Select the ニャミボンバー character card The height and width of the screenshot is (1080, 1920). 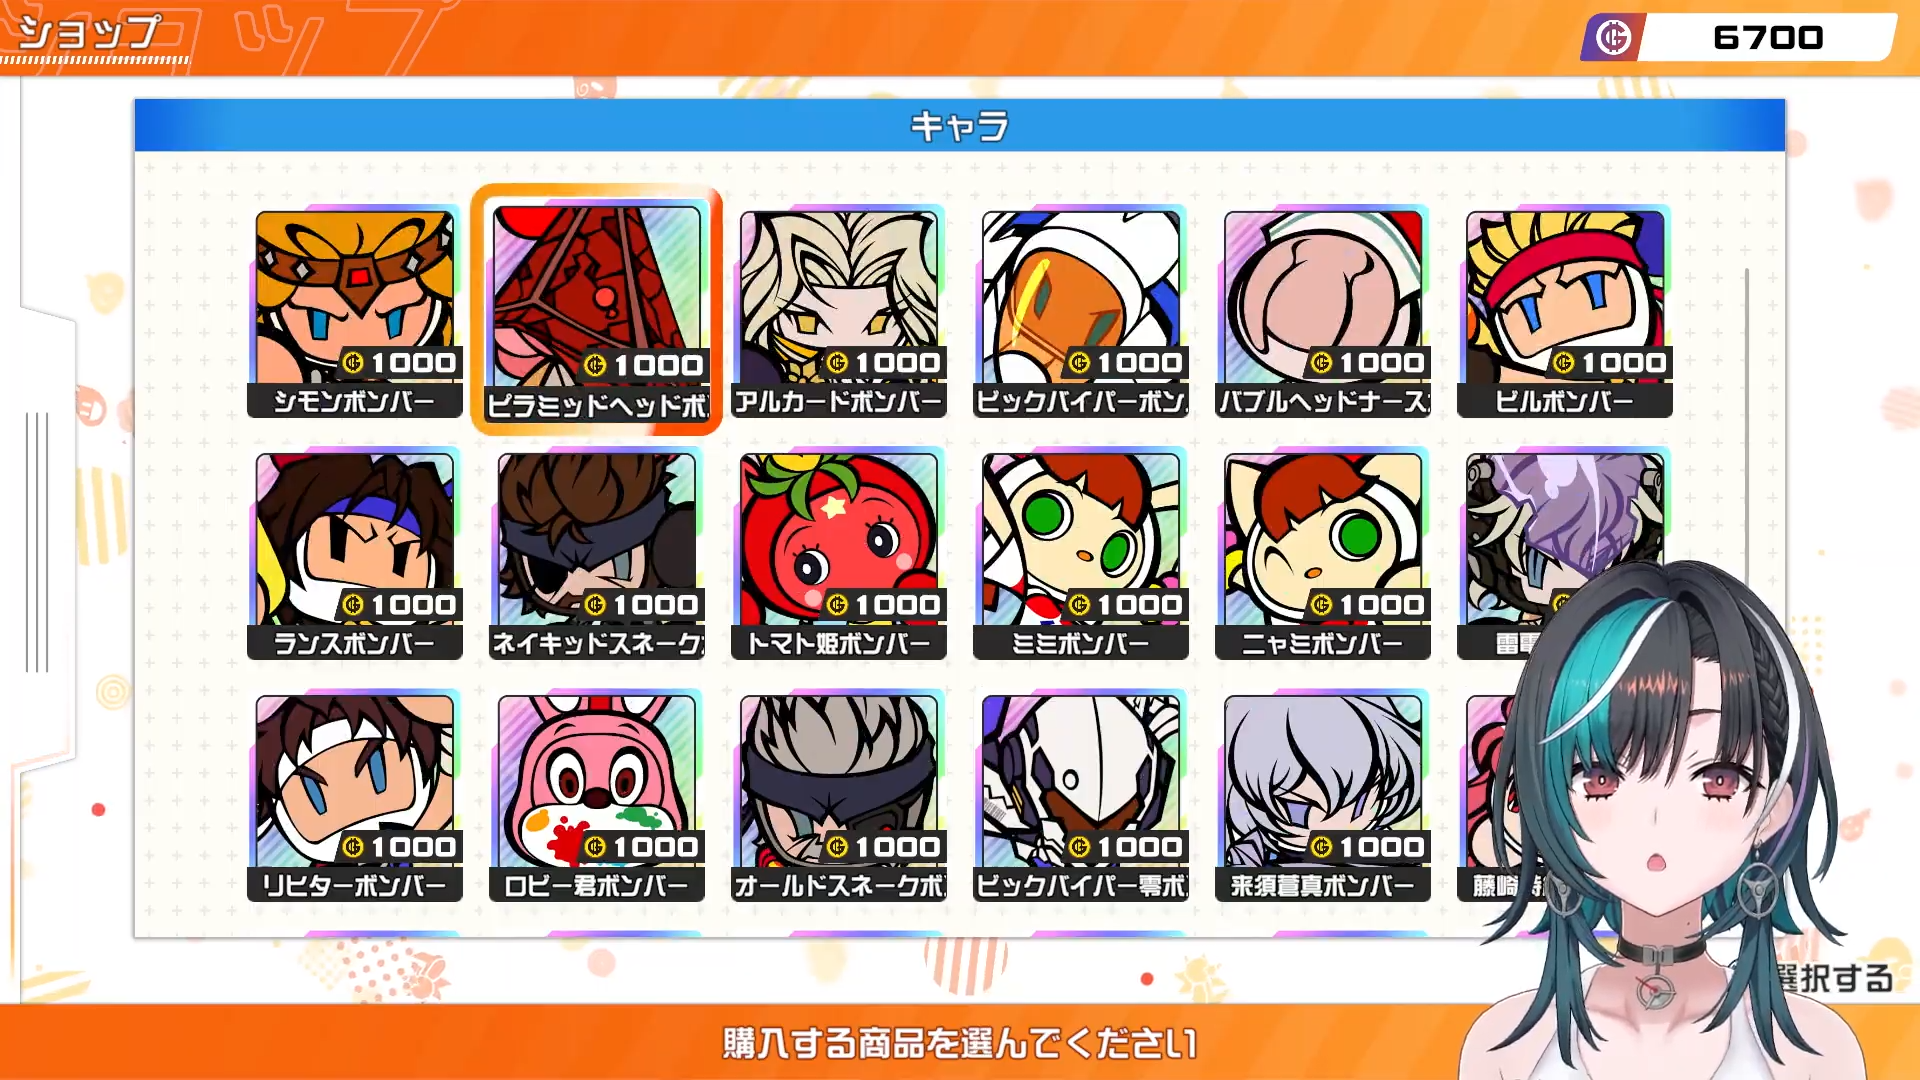[x=1323, y=554]
